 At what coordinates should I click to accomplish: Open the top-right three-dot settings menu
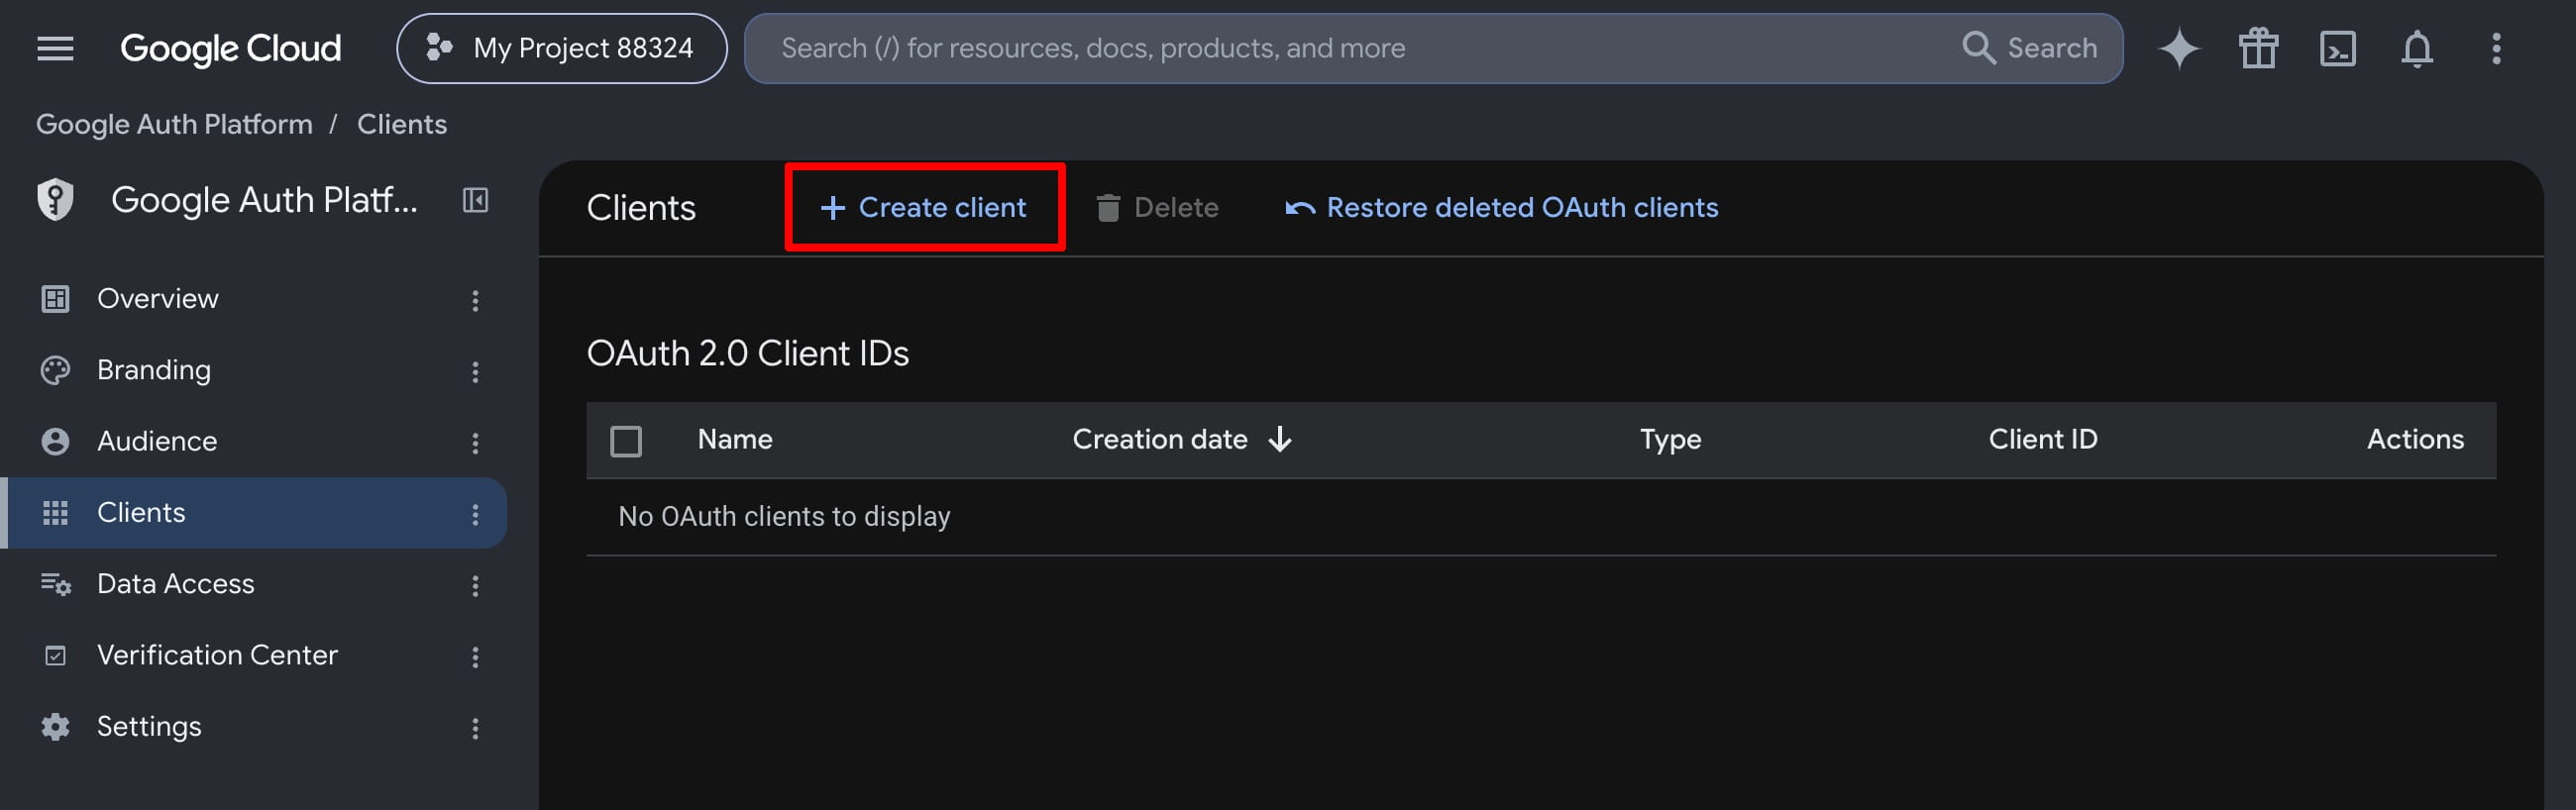tap(2496, 48)
